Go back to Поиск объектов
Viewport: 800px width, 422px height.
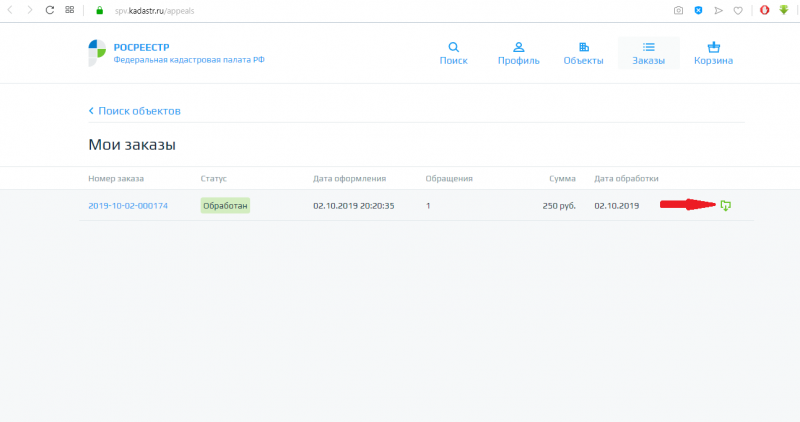(134, 110)
